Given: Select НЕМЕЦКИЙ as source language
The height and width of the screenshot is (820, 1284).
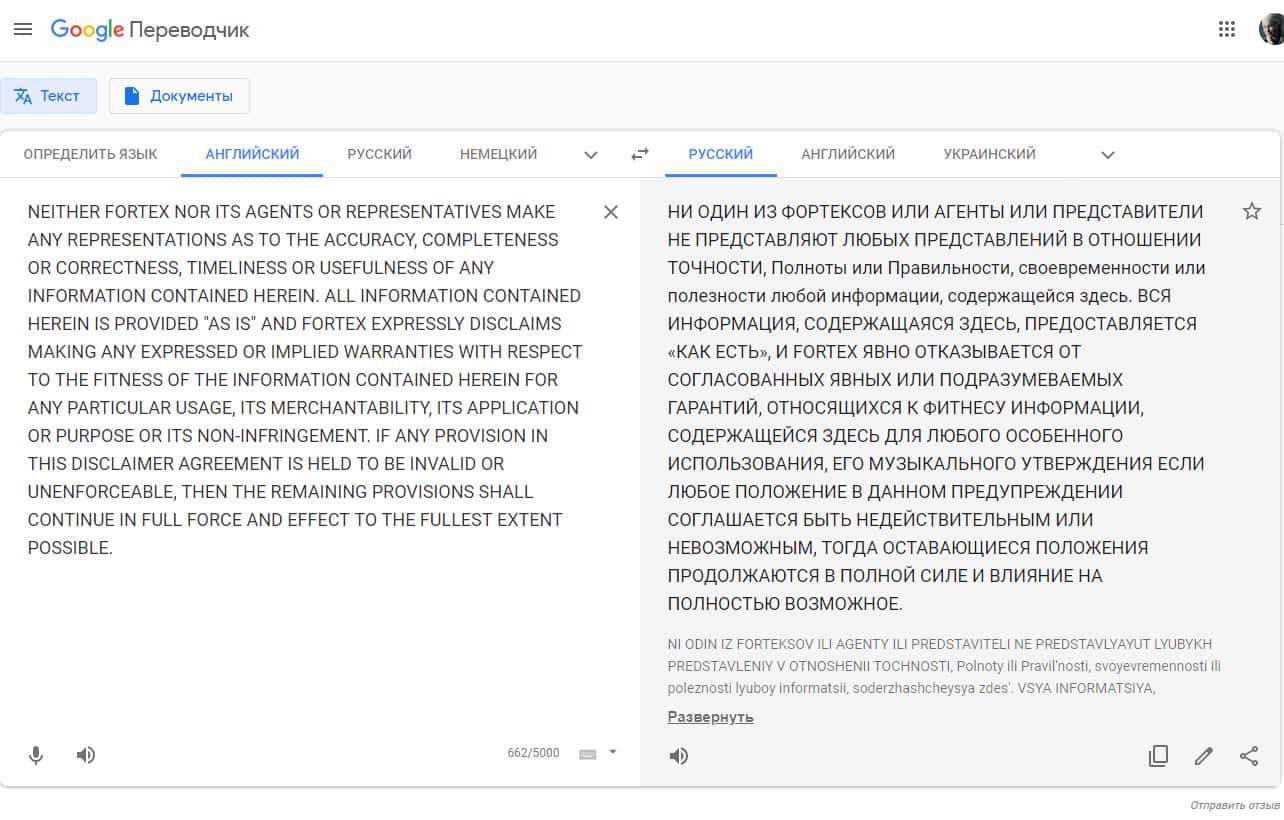Looking at the screenshot, I should 498,154.
